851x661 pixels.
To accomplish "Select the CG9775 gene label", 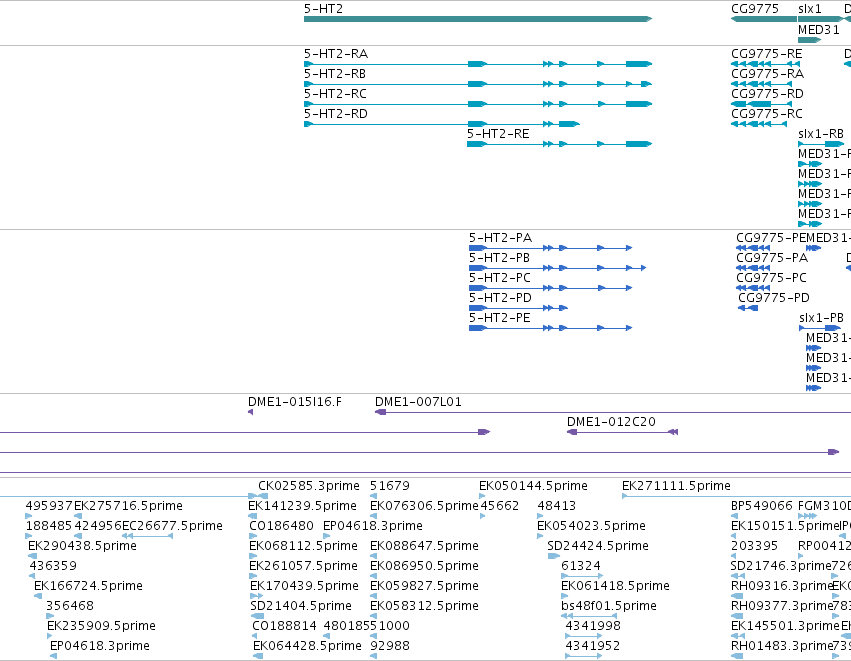I will pos(755,9).
